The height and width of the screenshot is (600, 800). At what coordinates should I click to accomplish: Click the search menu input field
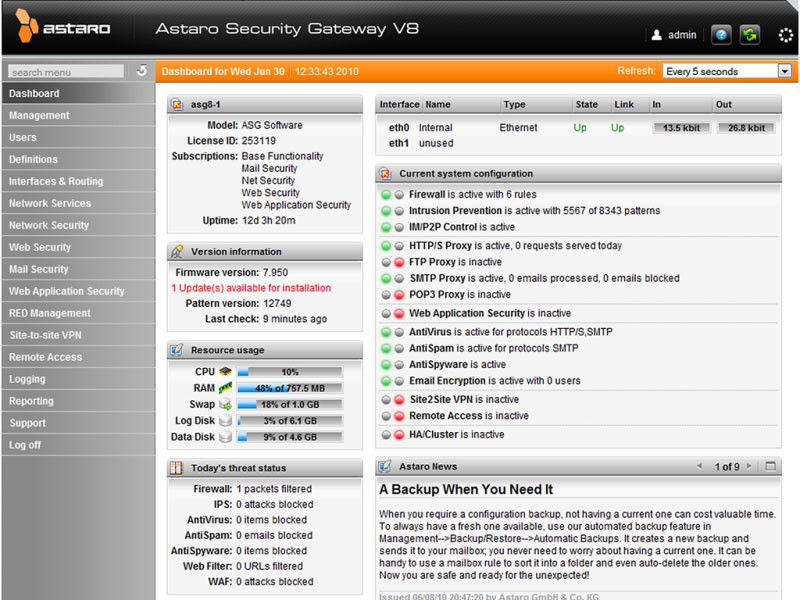pos(66,72)
